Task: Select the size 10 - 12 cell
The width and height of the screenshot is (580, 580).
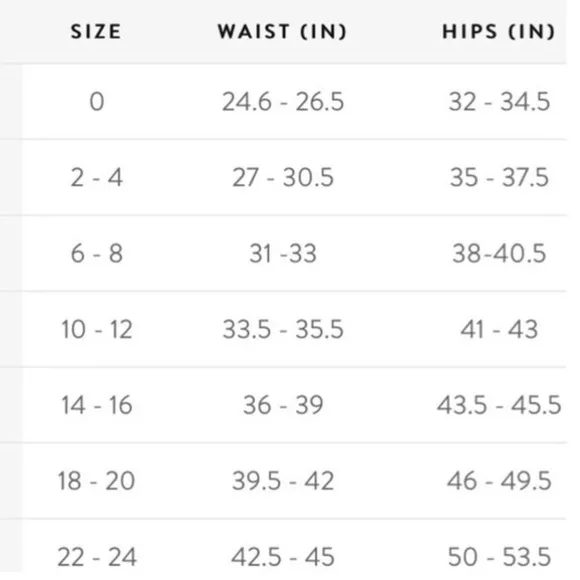Action: pos(97,330)
